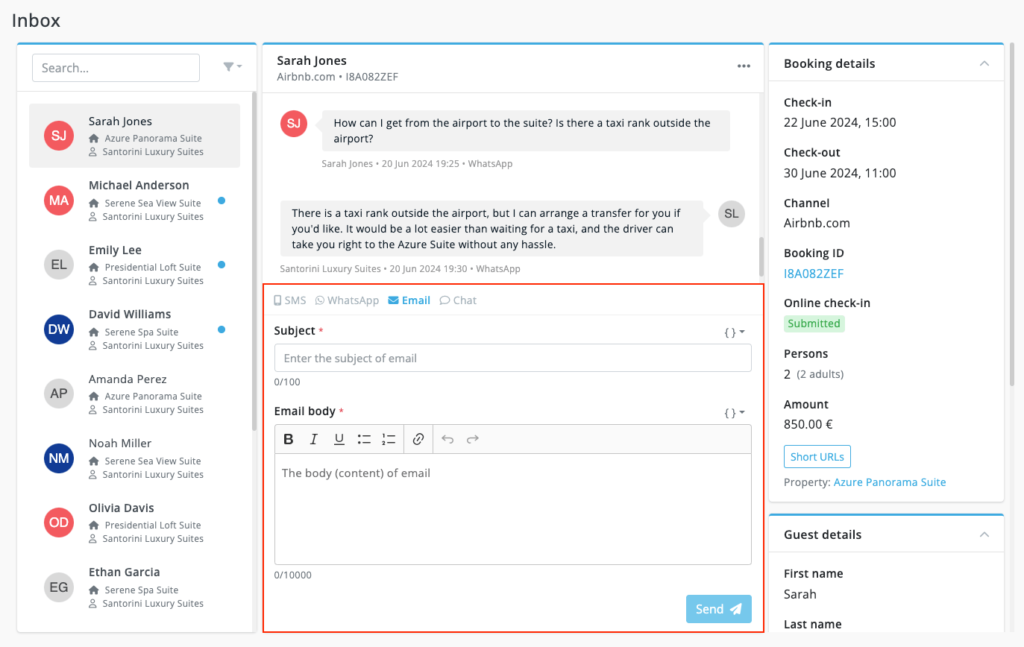Click the OD avatar for Olivia Davis
The image size is (1024, 647).
[59, 522]
